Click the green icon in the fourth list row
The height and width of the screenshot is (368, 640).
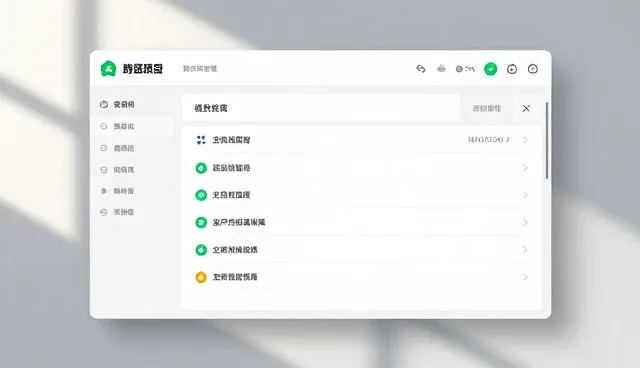[x=201, y=222]
